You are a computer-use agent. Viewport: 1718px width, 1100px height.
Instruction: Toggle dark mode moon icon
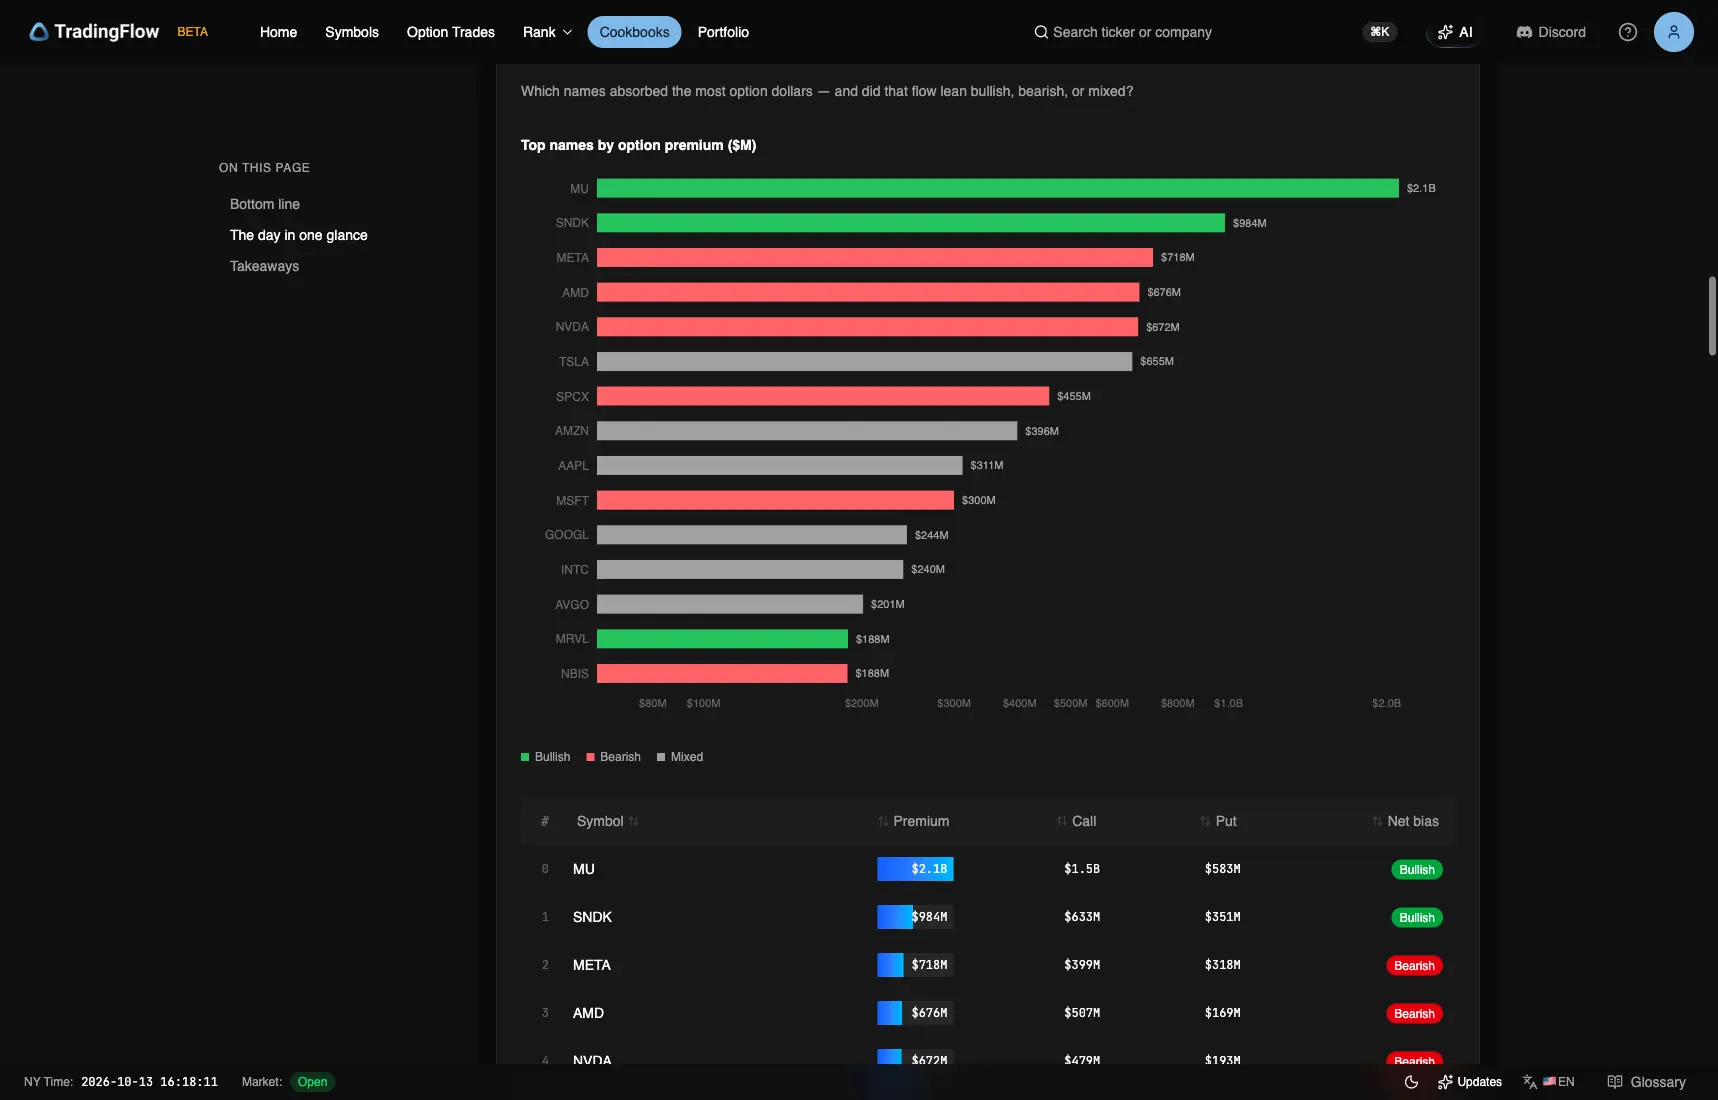pos(1411,1082)
